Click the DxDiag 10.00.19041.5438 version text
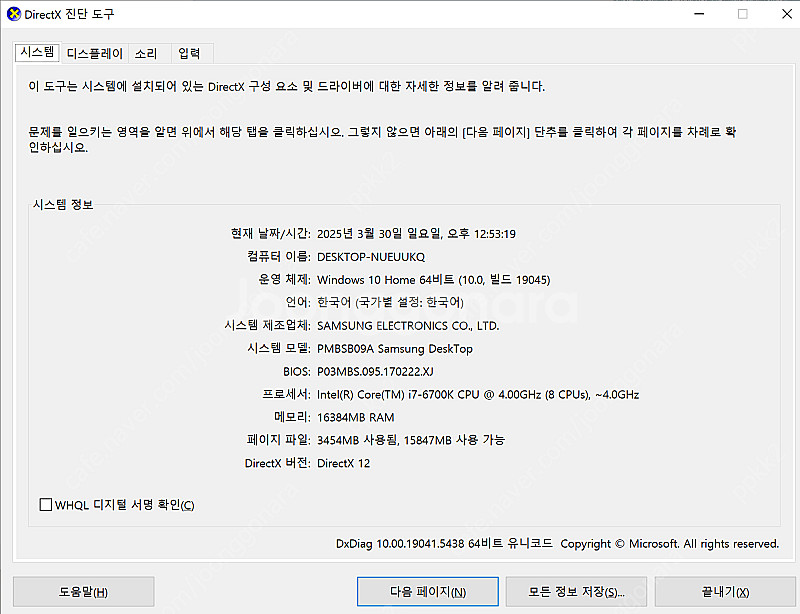Screen dimensions: 800x614 [444, 544]
